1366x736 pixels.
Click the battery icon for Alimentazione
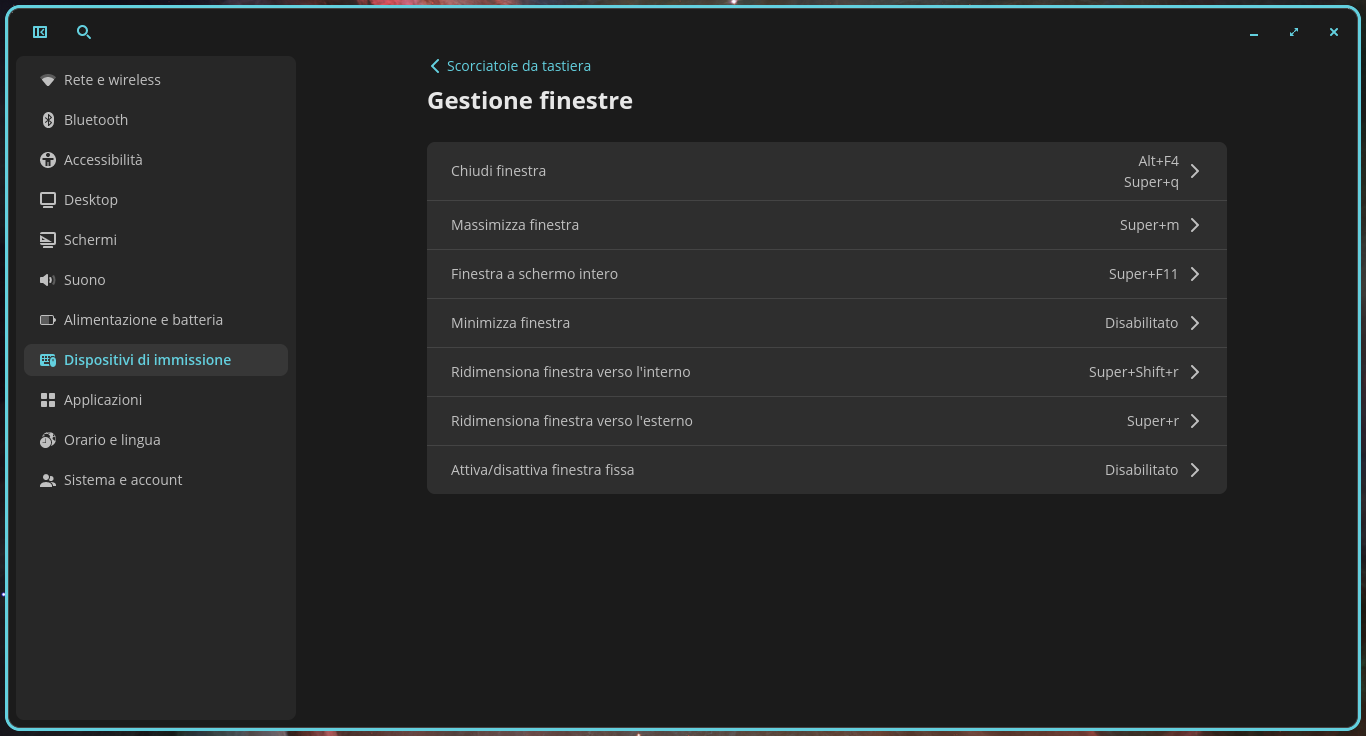tap(48, 320)
